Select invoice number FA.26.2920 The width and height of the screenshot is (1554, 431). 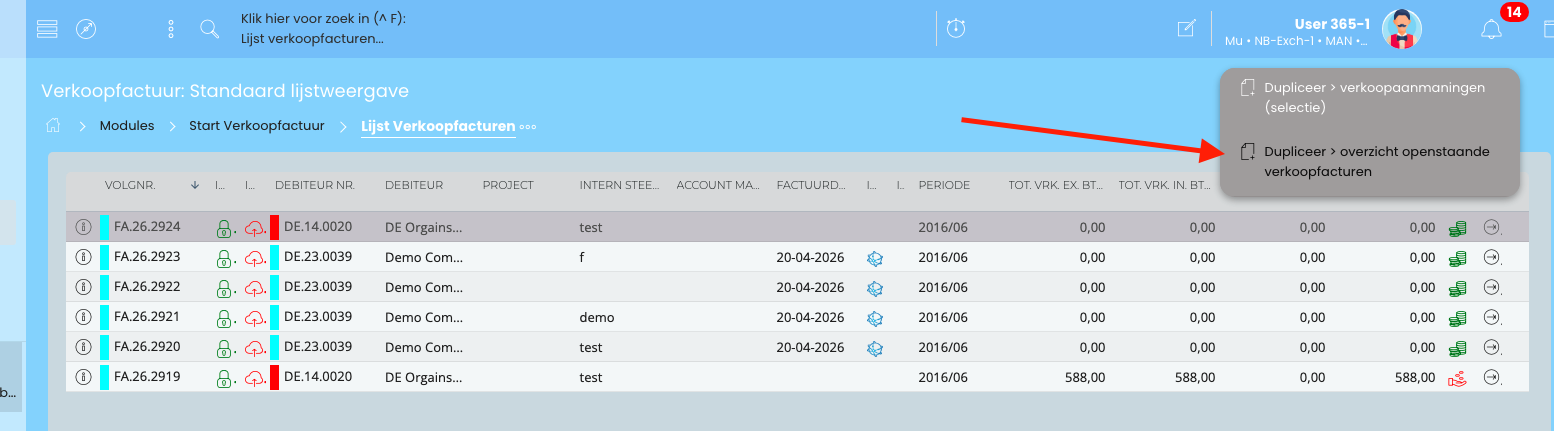(x=147, y=348)
